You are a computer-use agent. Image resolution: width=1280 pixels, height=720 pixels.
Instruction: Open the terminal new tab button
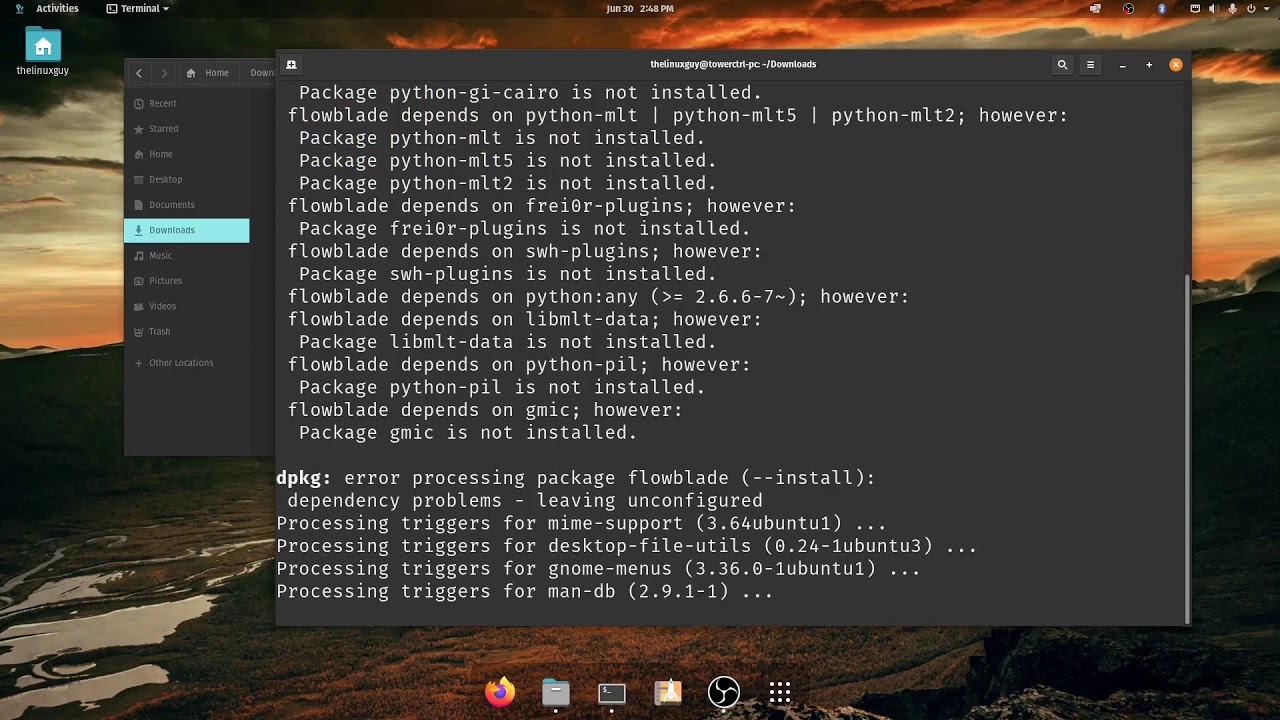pyautogui.click(x=291, y=64)
